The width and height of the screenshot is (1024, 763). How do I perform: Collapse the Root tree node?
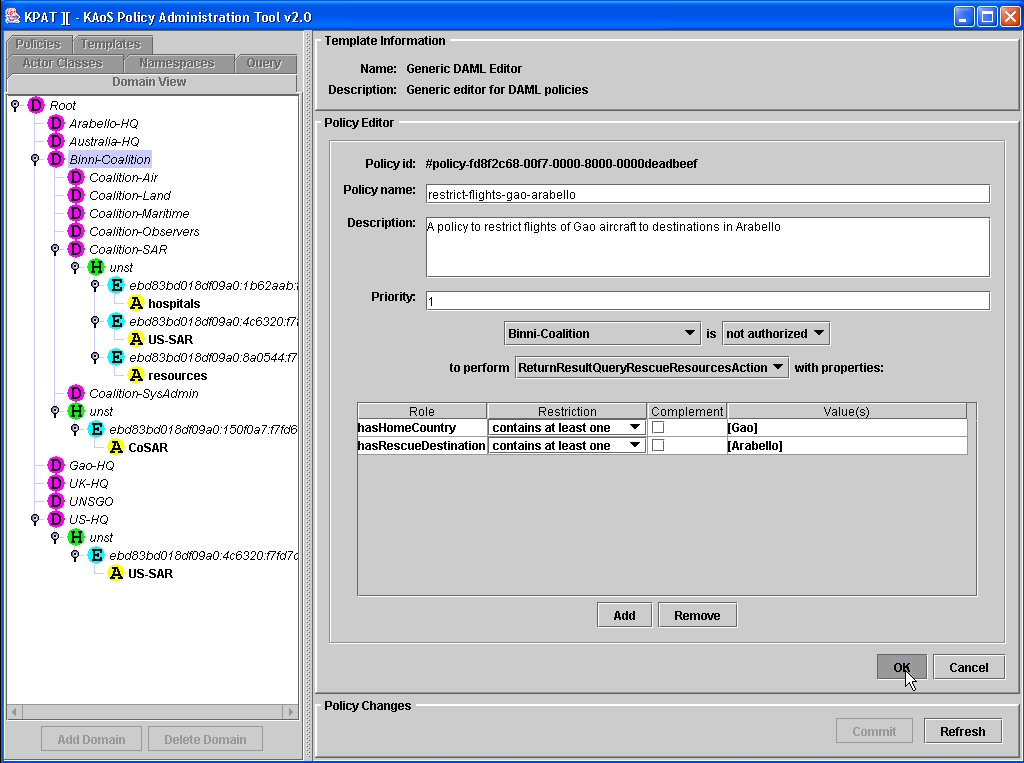point(15,105)
